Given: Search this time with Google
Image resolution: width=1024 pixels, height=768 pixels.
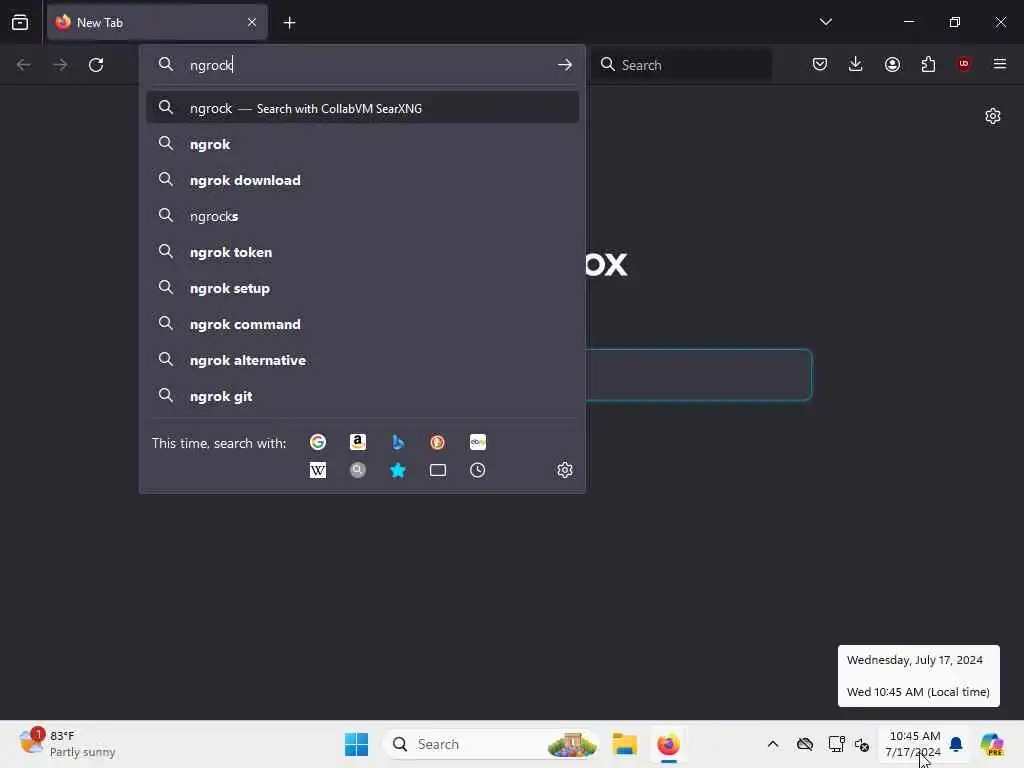Looking at the screenshot, I should 317,442.
